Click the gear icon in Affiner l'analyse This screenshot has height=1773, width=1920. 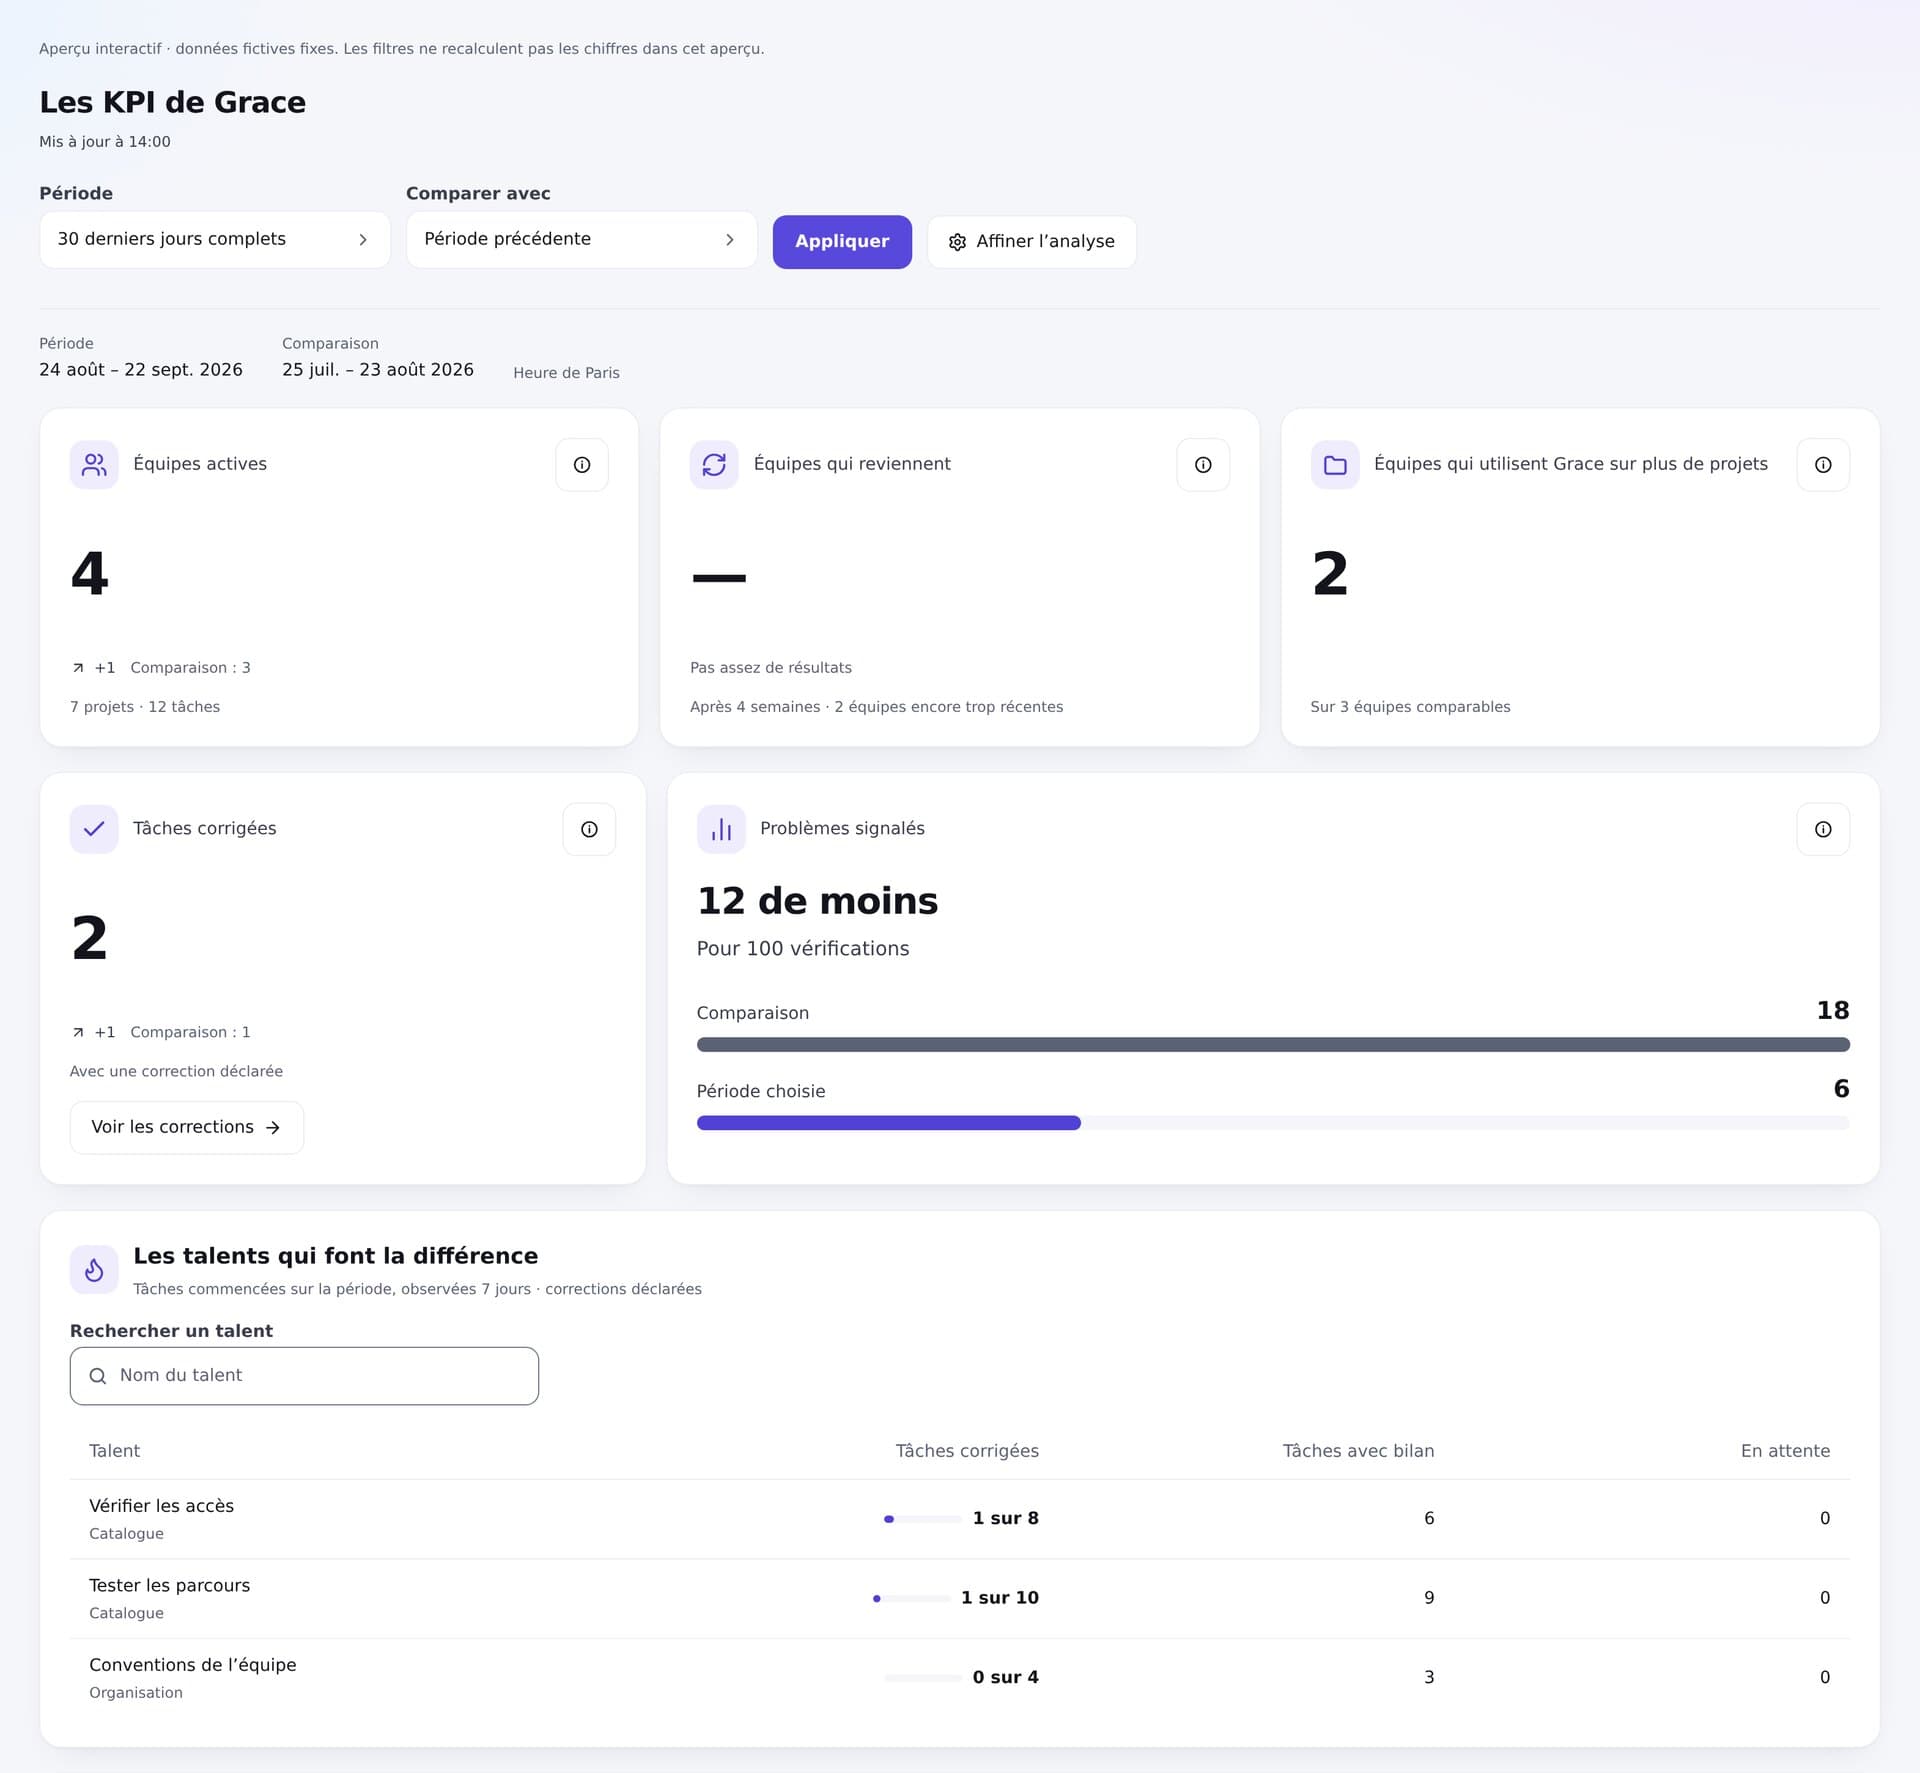point(957,242)
